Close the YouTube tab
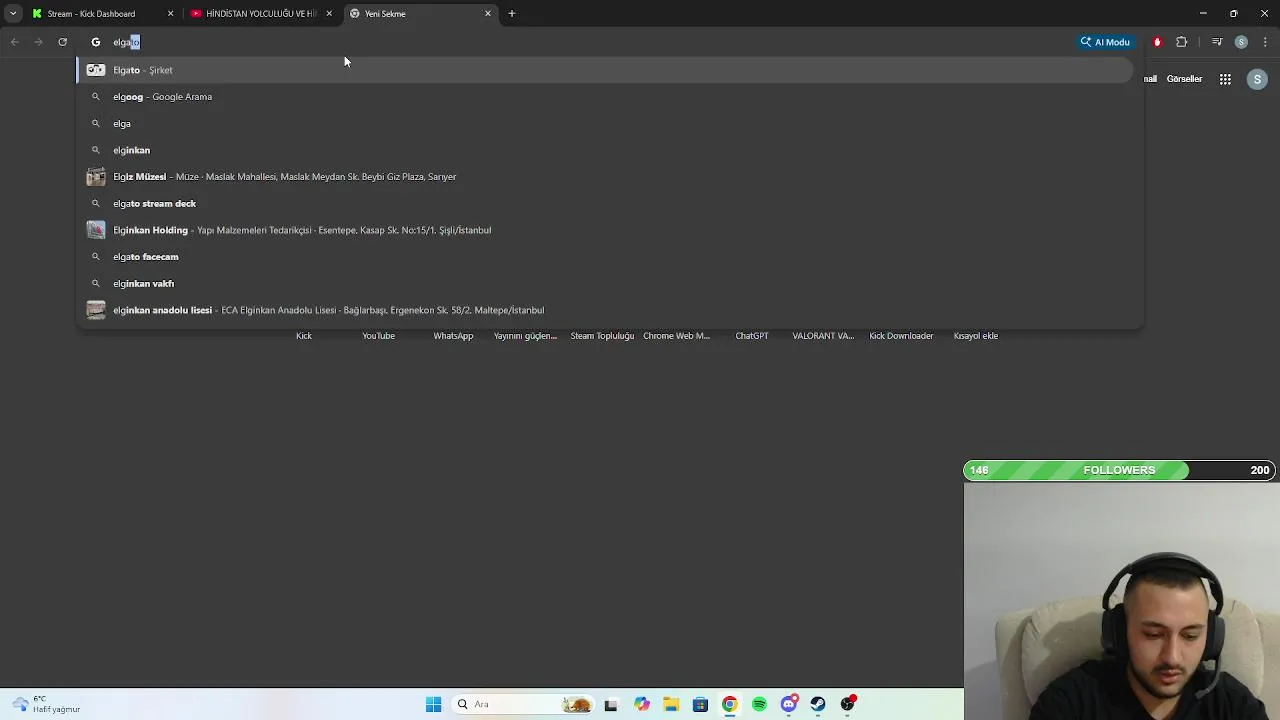 click(x=329, y=14)
